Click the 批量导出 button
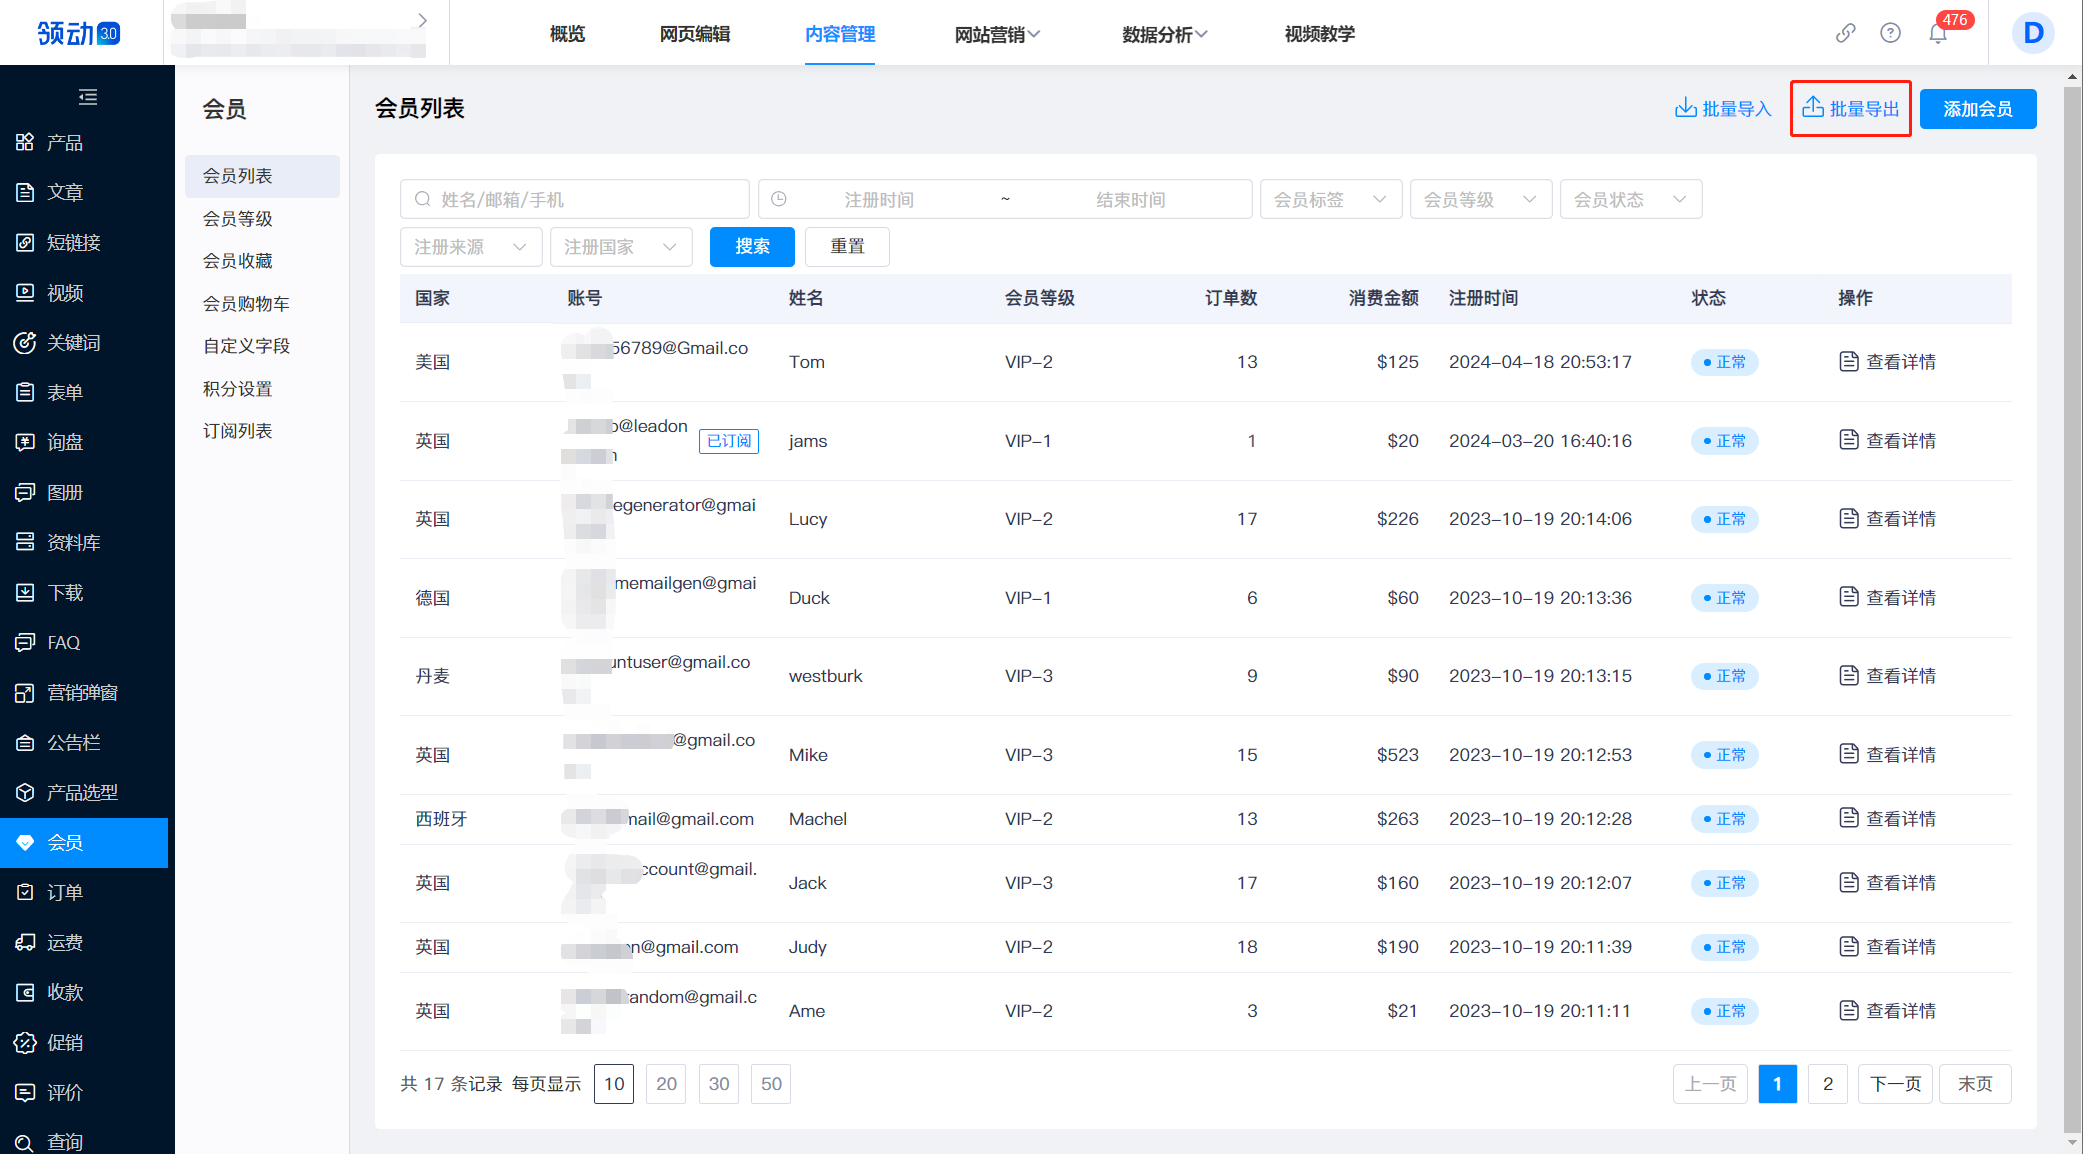The width and height of the screenshot is (2083, 1154). tap(1850, 108)
